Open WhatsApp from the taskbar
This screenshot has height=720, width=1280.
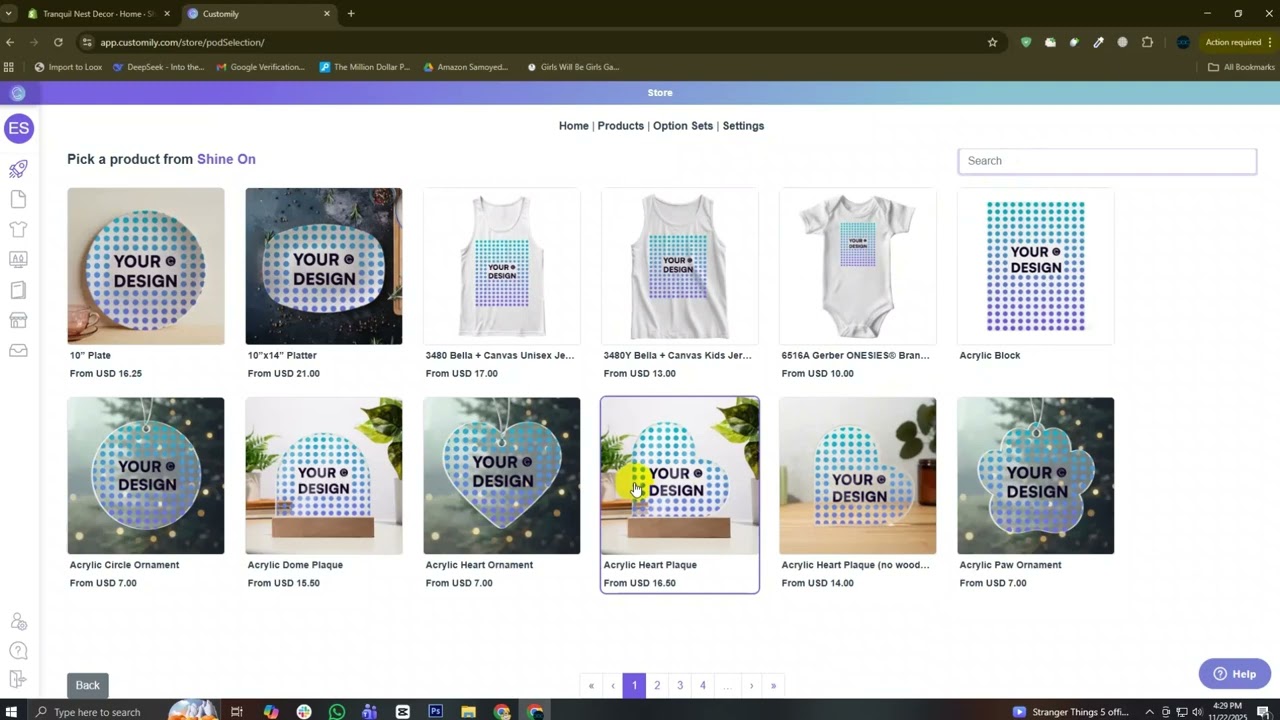point(337,712)
